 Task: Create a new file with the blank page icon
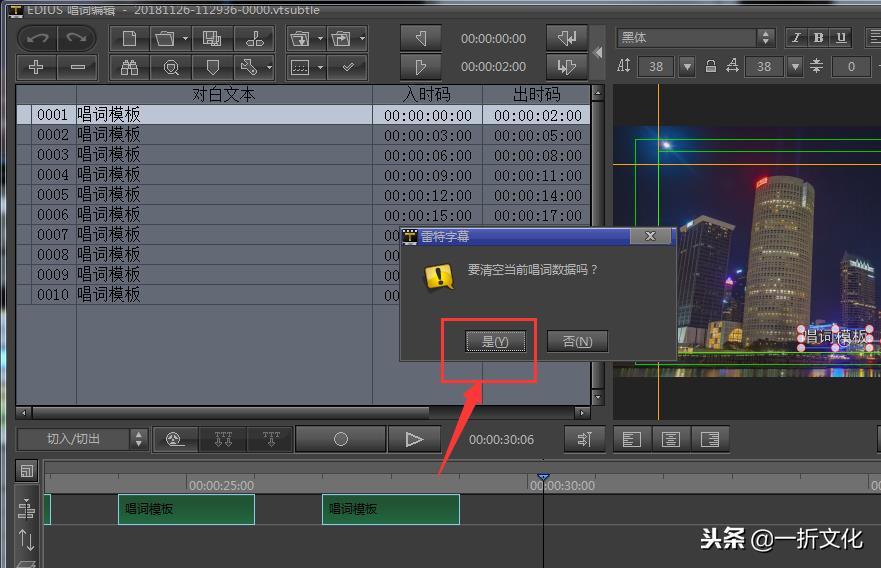pos(130,39)
